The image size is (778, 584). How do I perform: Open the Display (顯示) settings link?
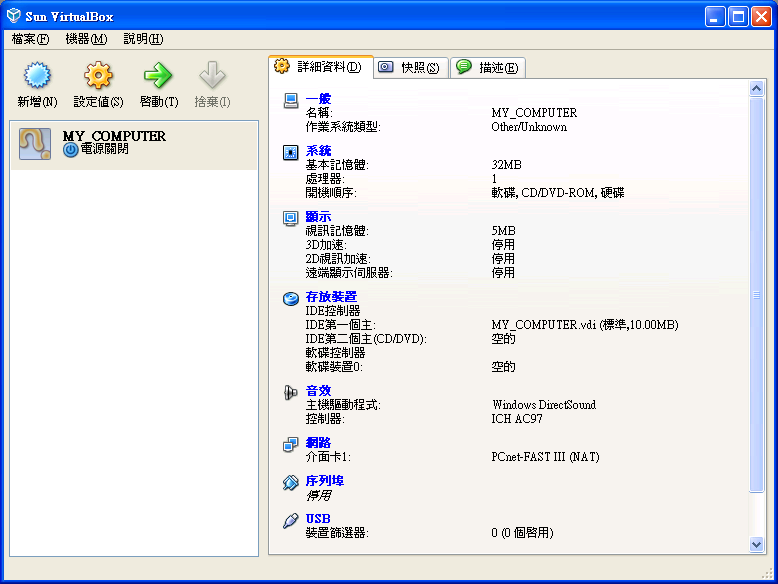click(x=318, y=217)
